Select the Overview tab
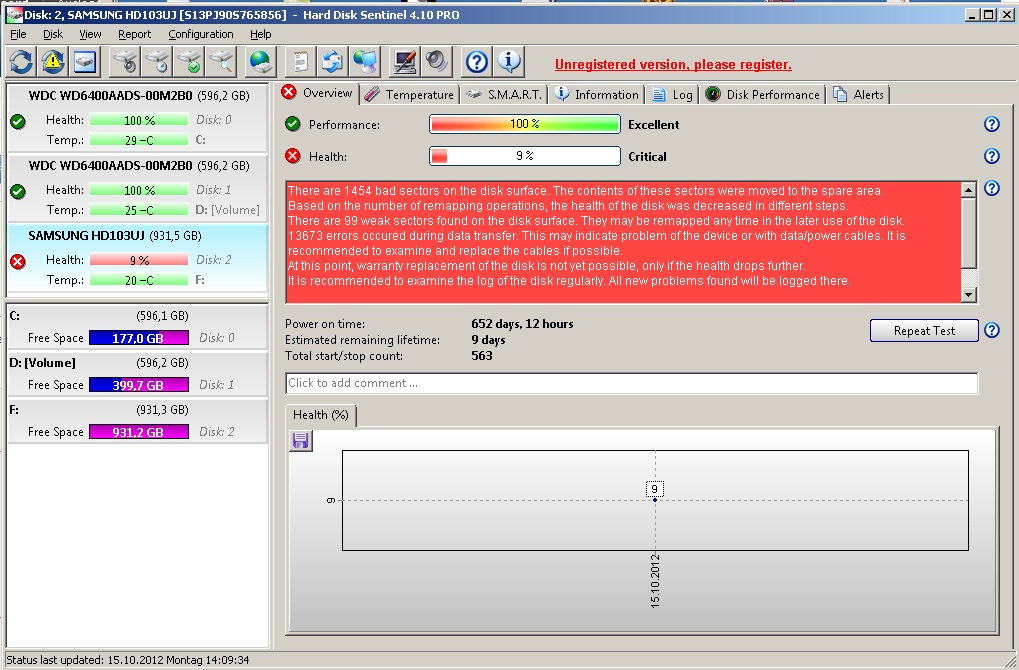 (x=317, y=93)
